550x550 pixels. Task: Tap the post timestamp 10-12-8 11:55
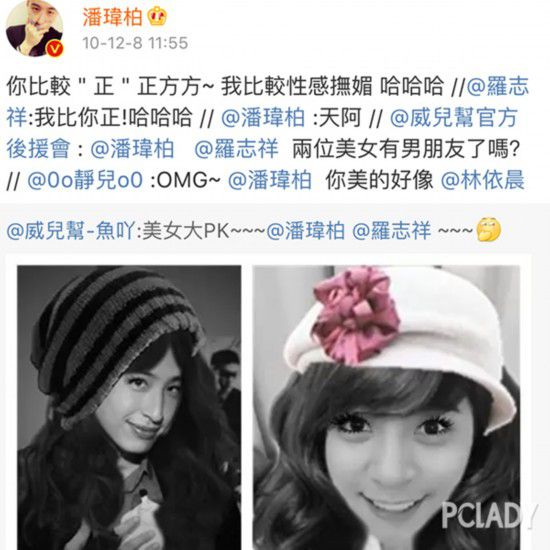tap(135, 43)
